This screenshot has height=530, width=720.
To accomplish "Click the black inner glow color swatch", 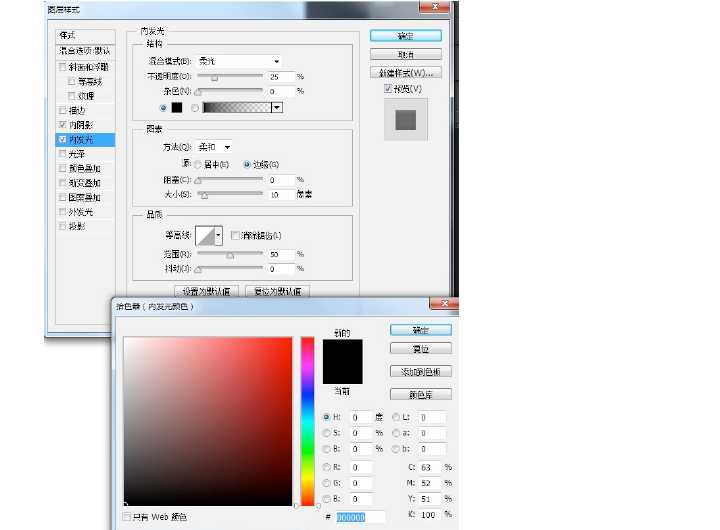I will pyautogui.click(x=177, y=107).
